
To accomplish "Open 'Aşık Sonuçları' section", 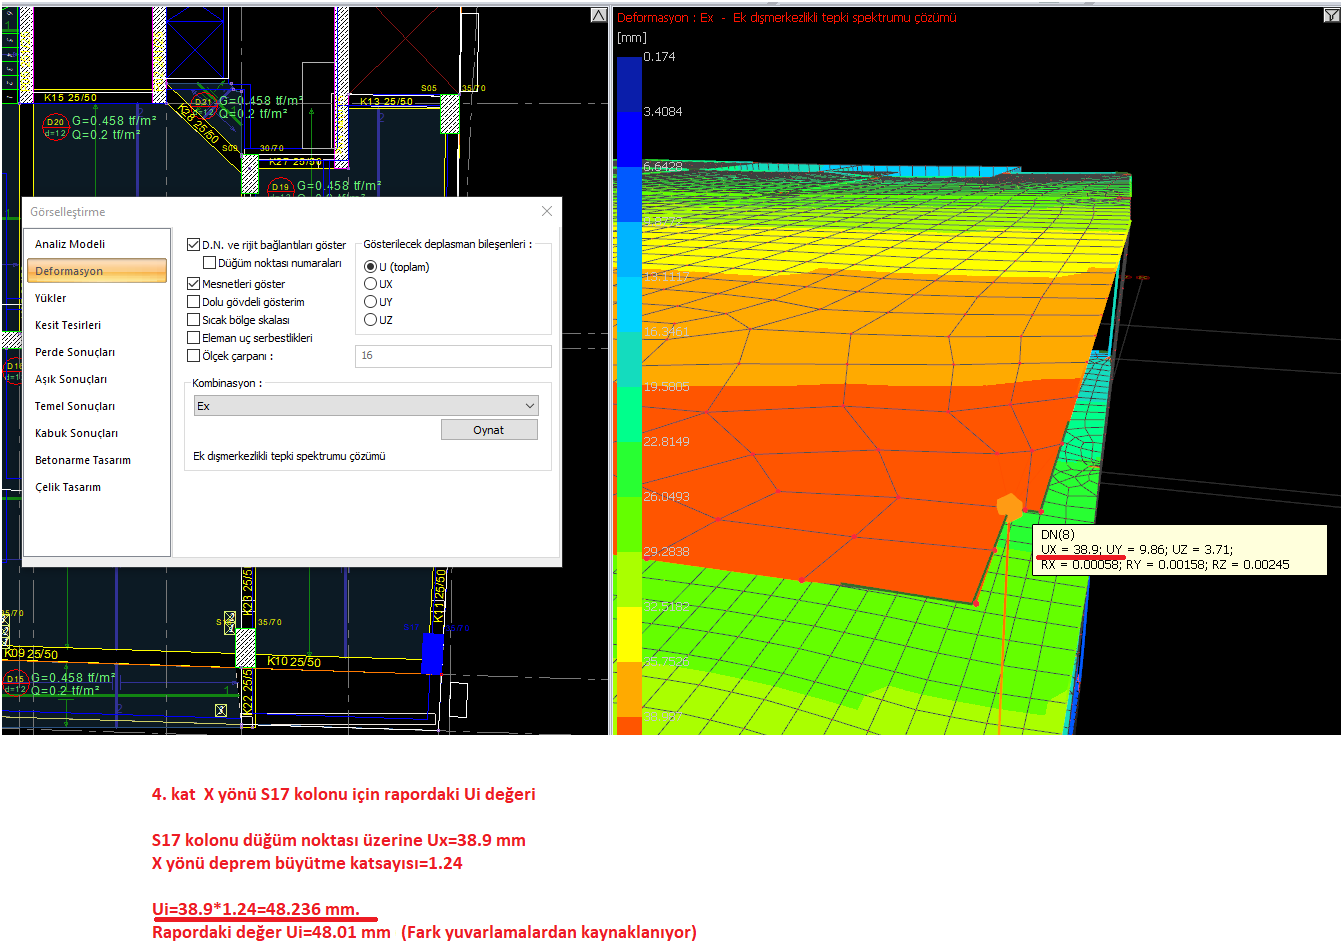I will coord(96,379).
